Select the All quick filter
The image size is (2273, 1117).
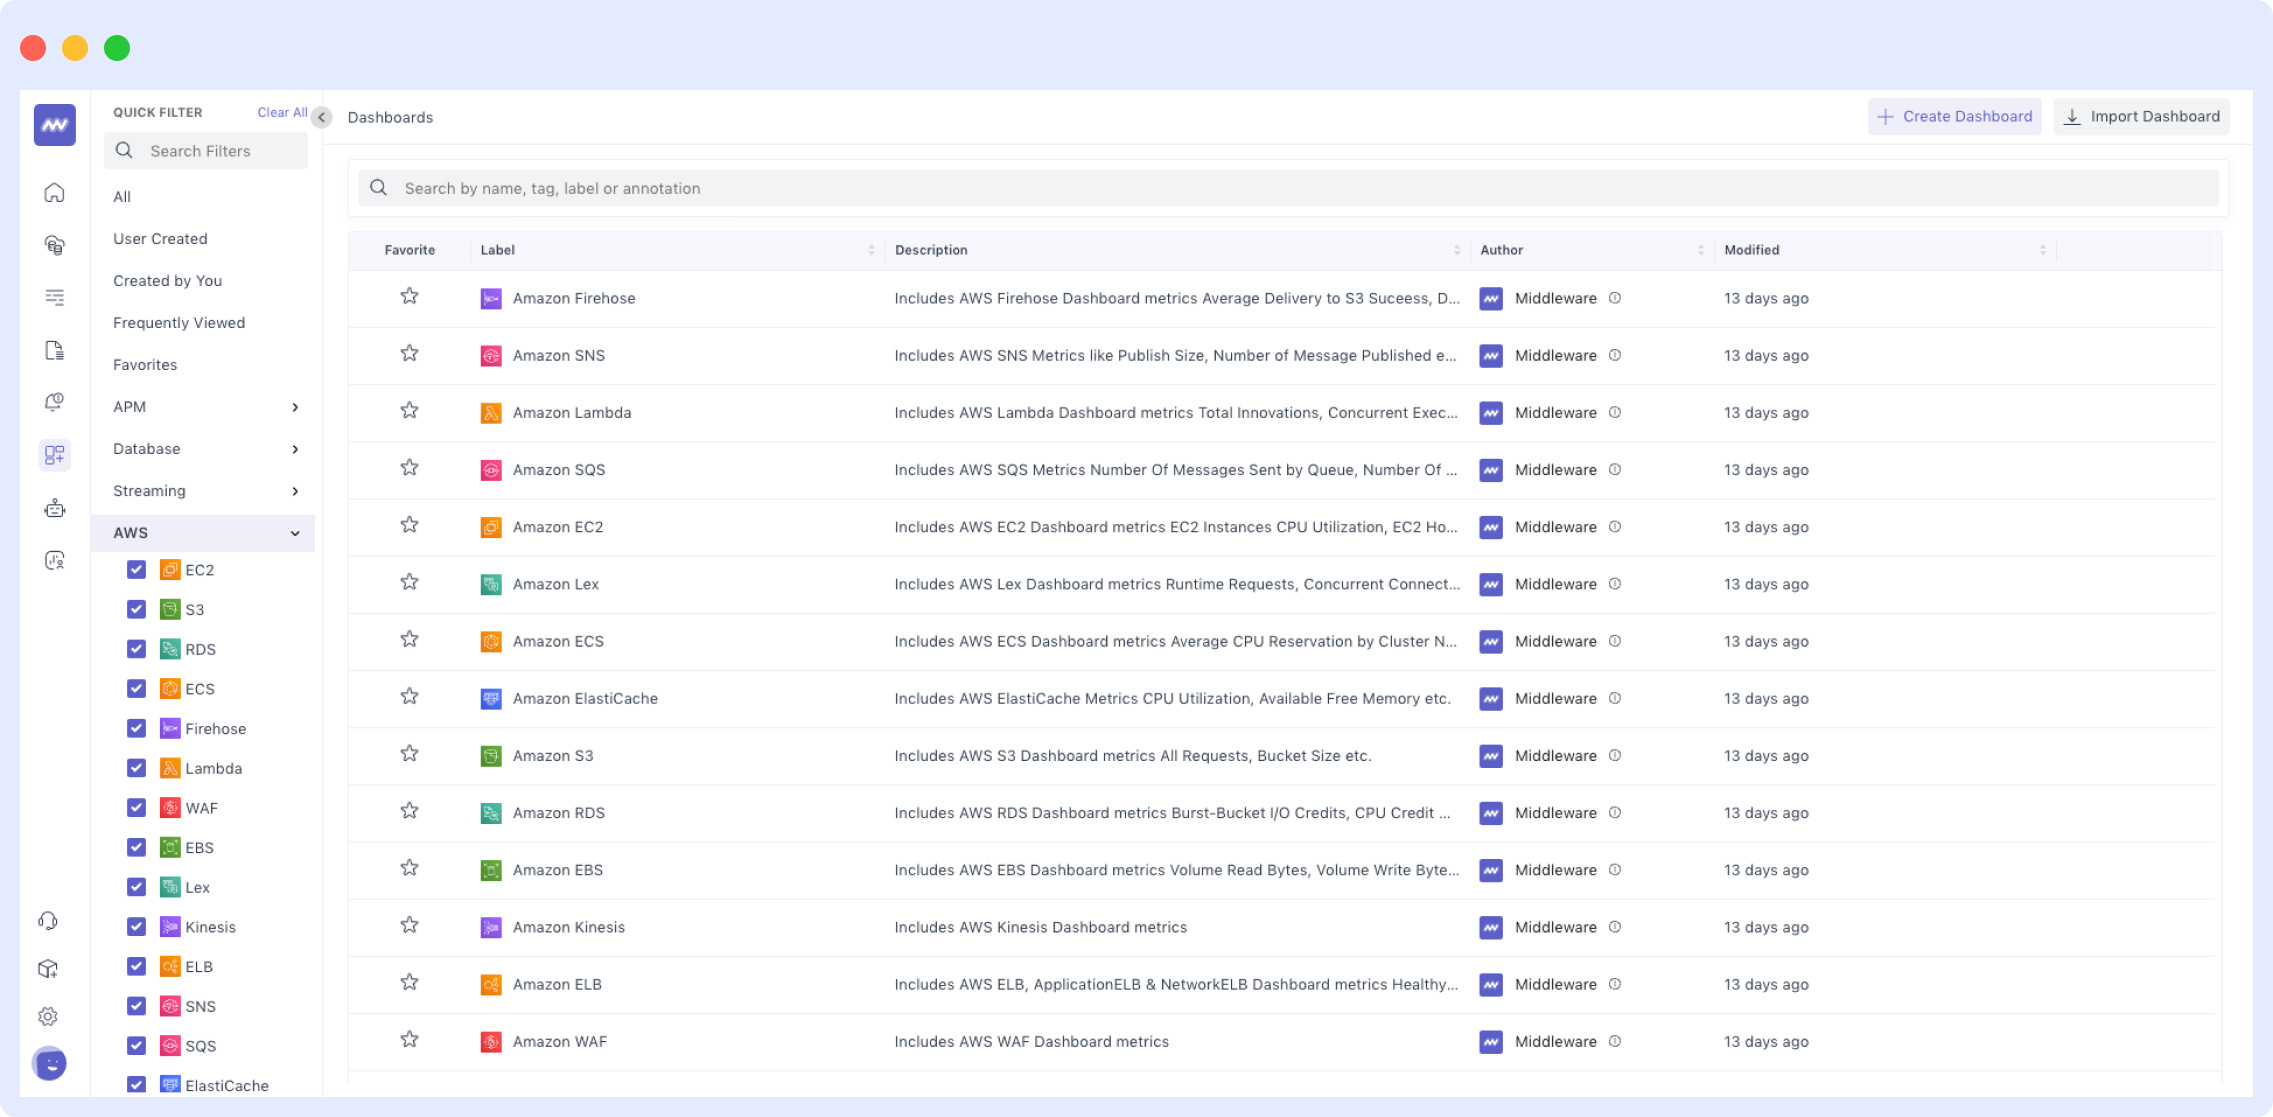122,197
